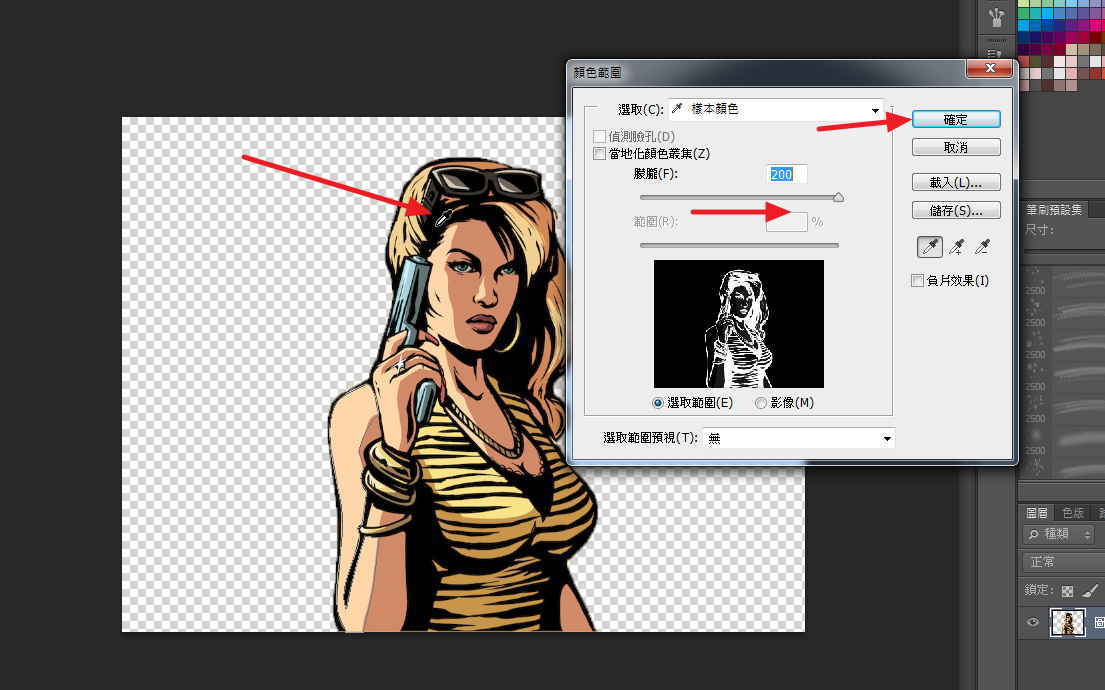This screenshot has width=1105, height=690.
Task: Enable 當地化顏色叢集(Z) checkbox
Action: [600, 154]
